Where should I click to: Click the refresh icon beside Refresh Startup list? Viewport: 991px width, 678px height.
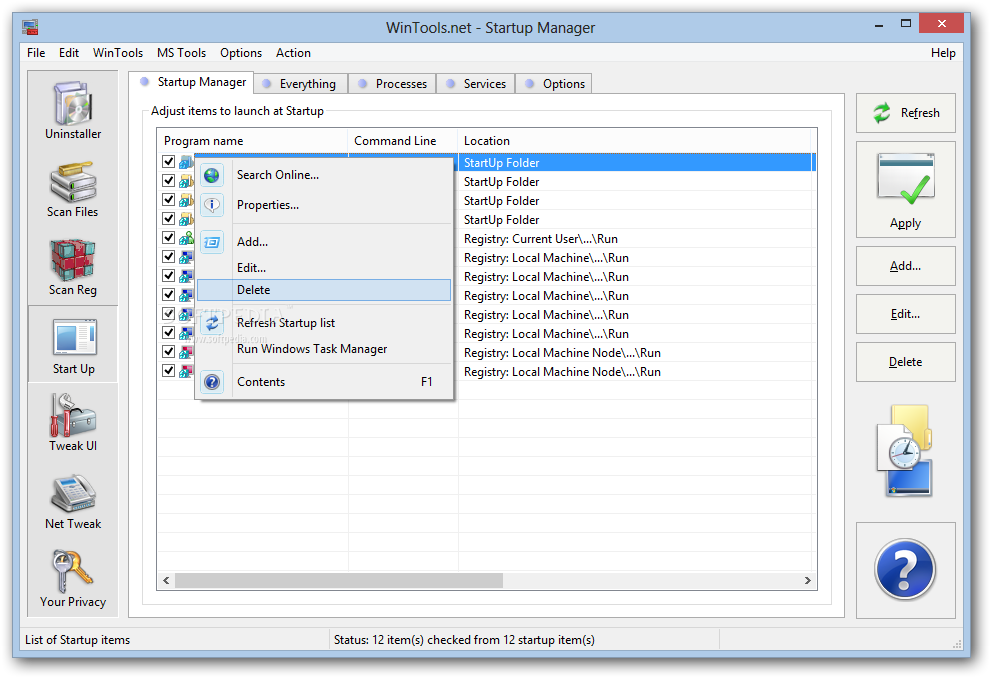(x=212, y=323)
